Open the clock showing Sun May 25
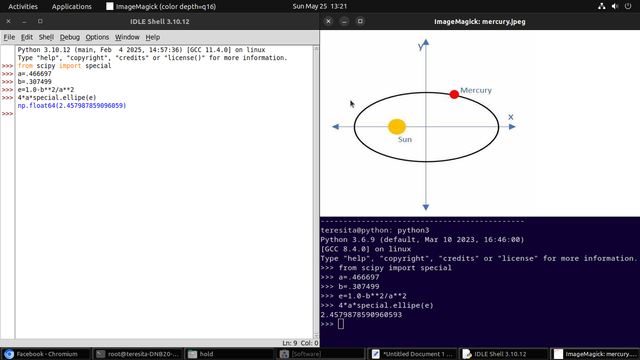 coord(320,7)
